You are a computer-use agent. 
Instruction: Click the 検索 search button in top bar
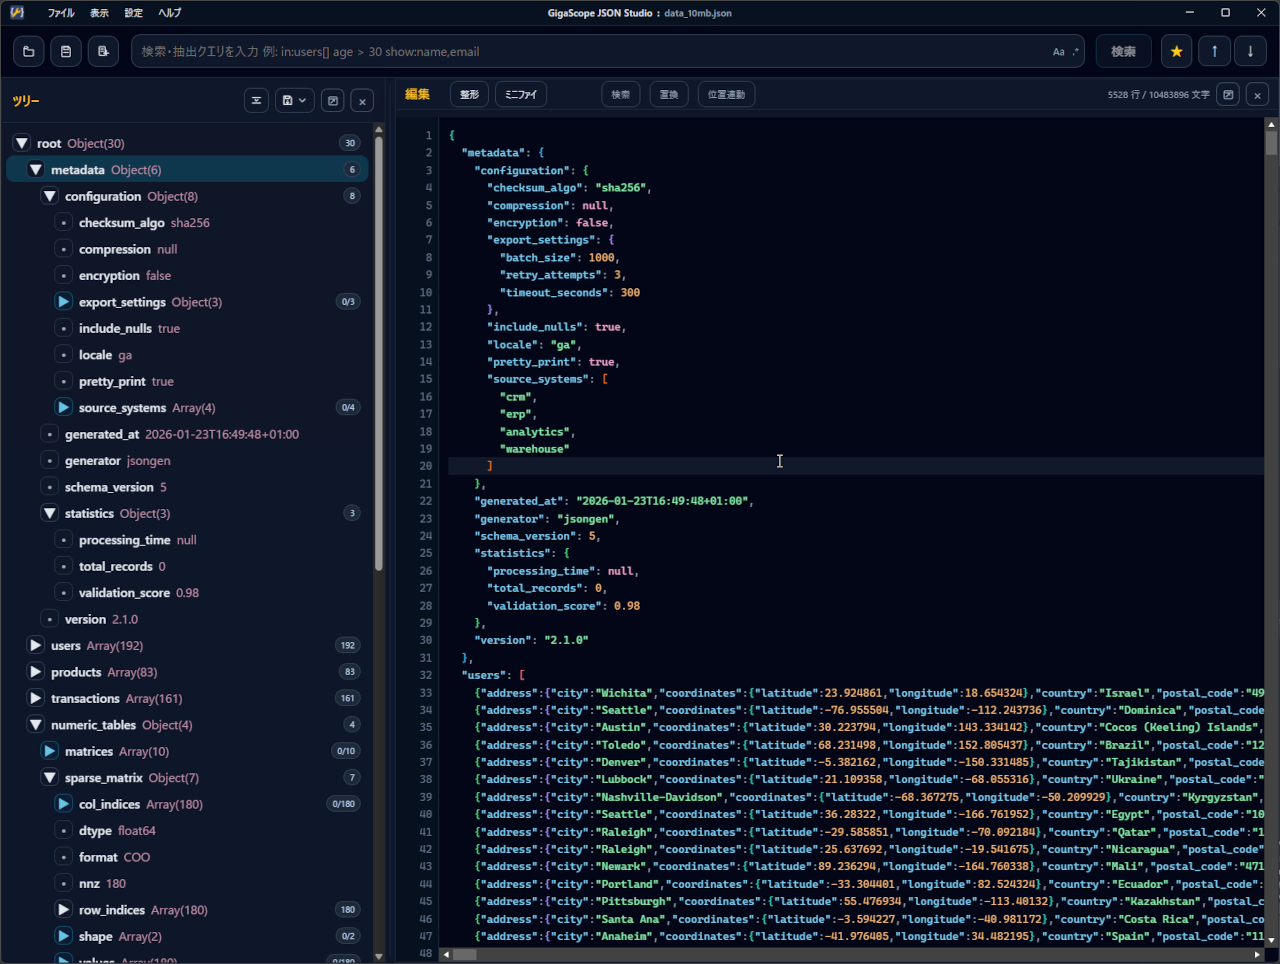pos(1123,51)
